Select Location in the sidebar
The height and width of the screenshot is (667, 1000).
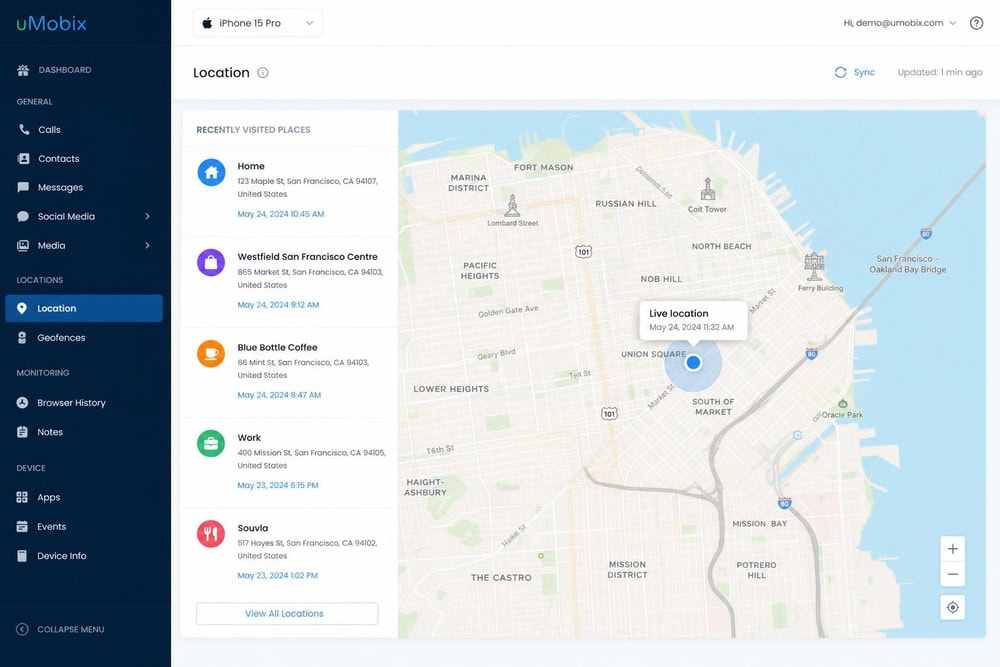tap(84, 308)
